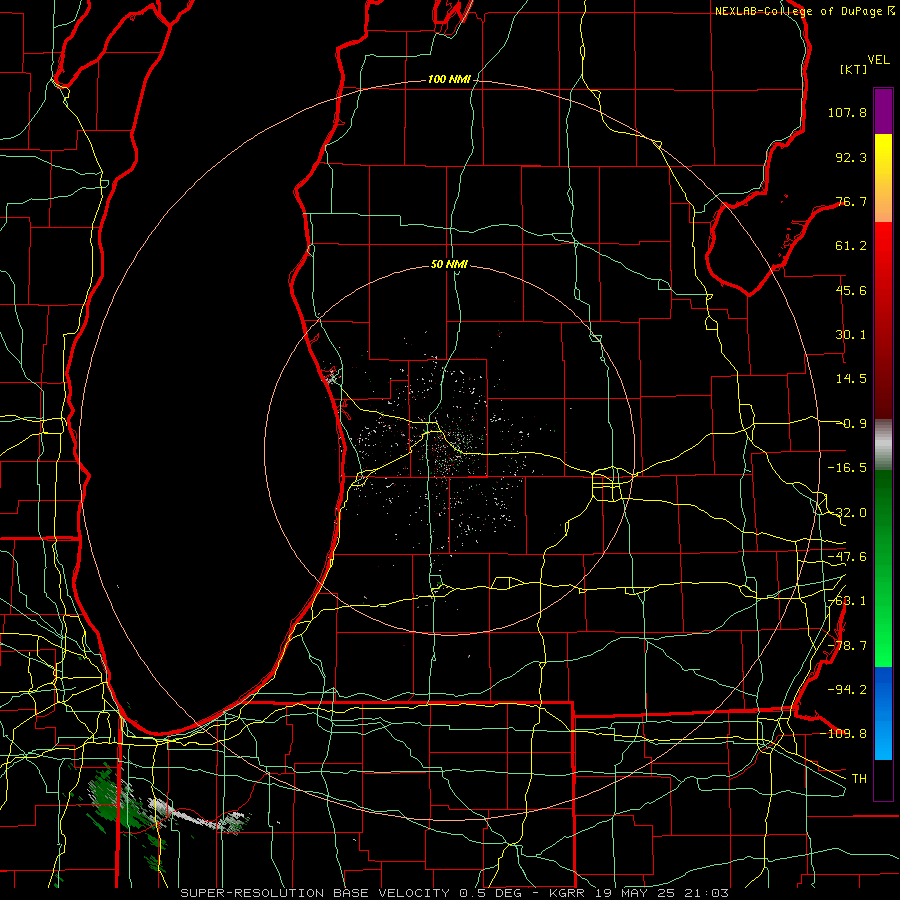Click the -78.7 scale value
The width and height of the screenshot is (900, 900).
point(847,646)
